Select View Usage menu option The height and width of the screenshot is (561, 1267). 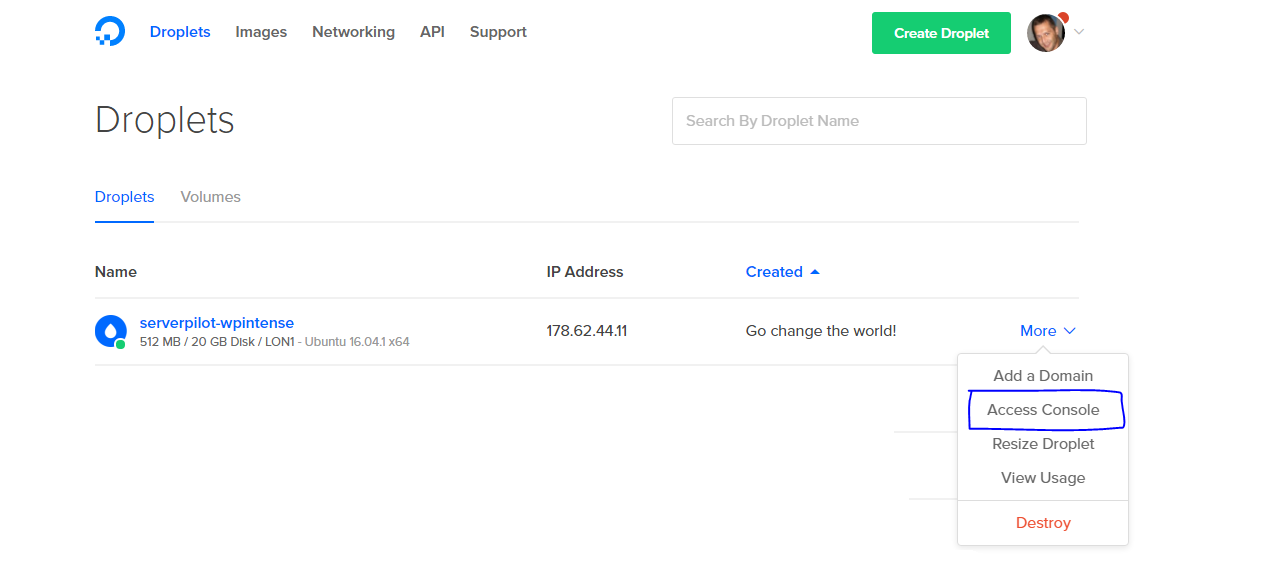(x=1043, y=478)
